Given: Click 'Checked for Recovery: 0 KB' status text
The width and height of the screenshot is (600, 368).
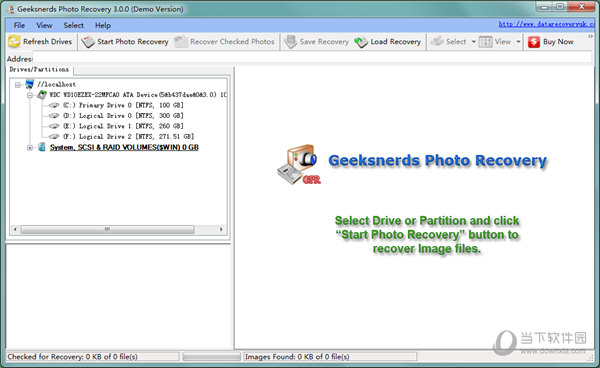Looking at the screenshot, I should point(73,357).
